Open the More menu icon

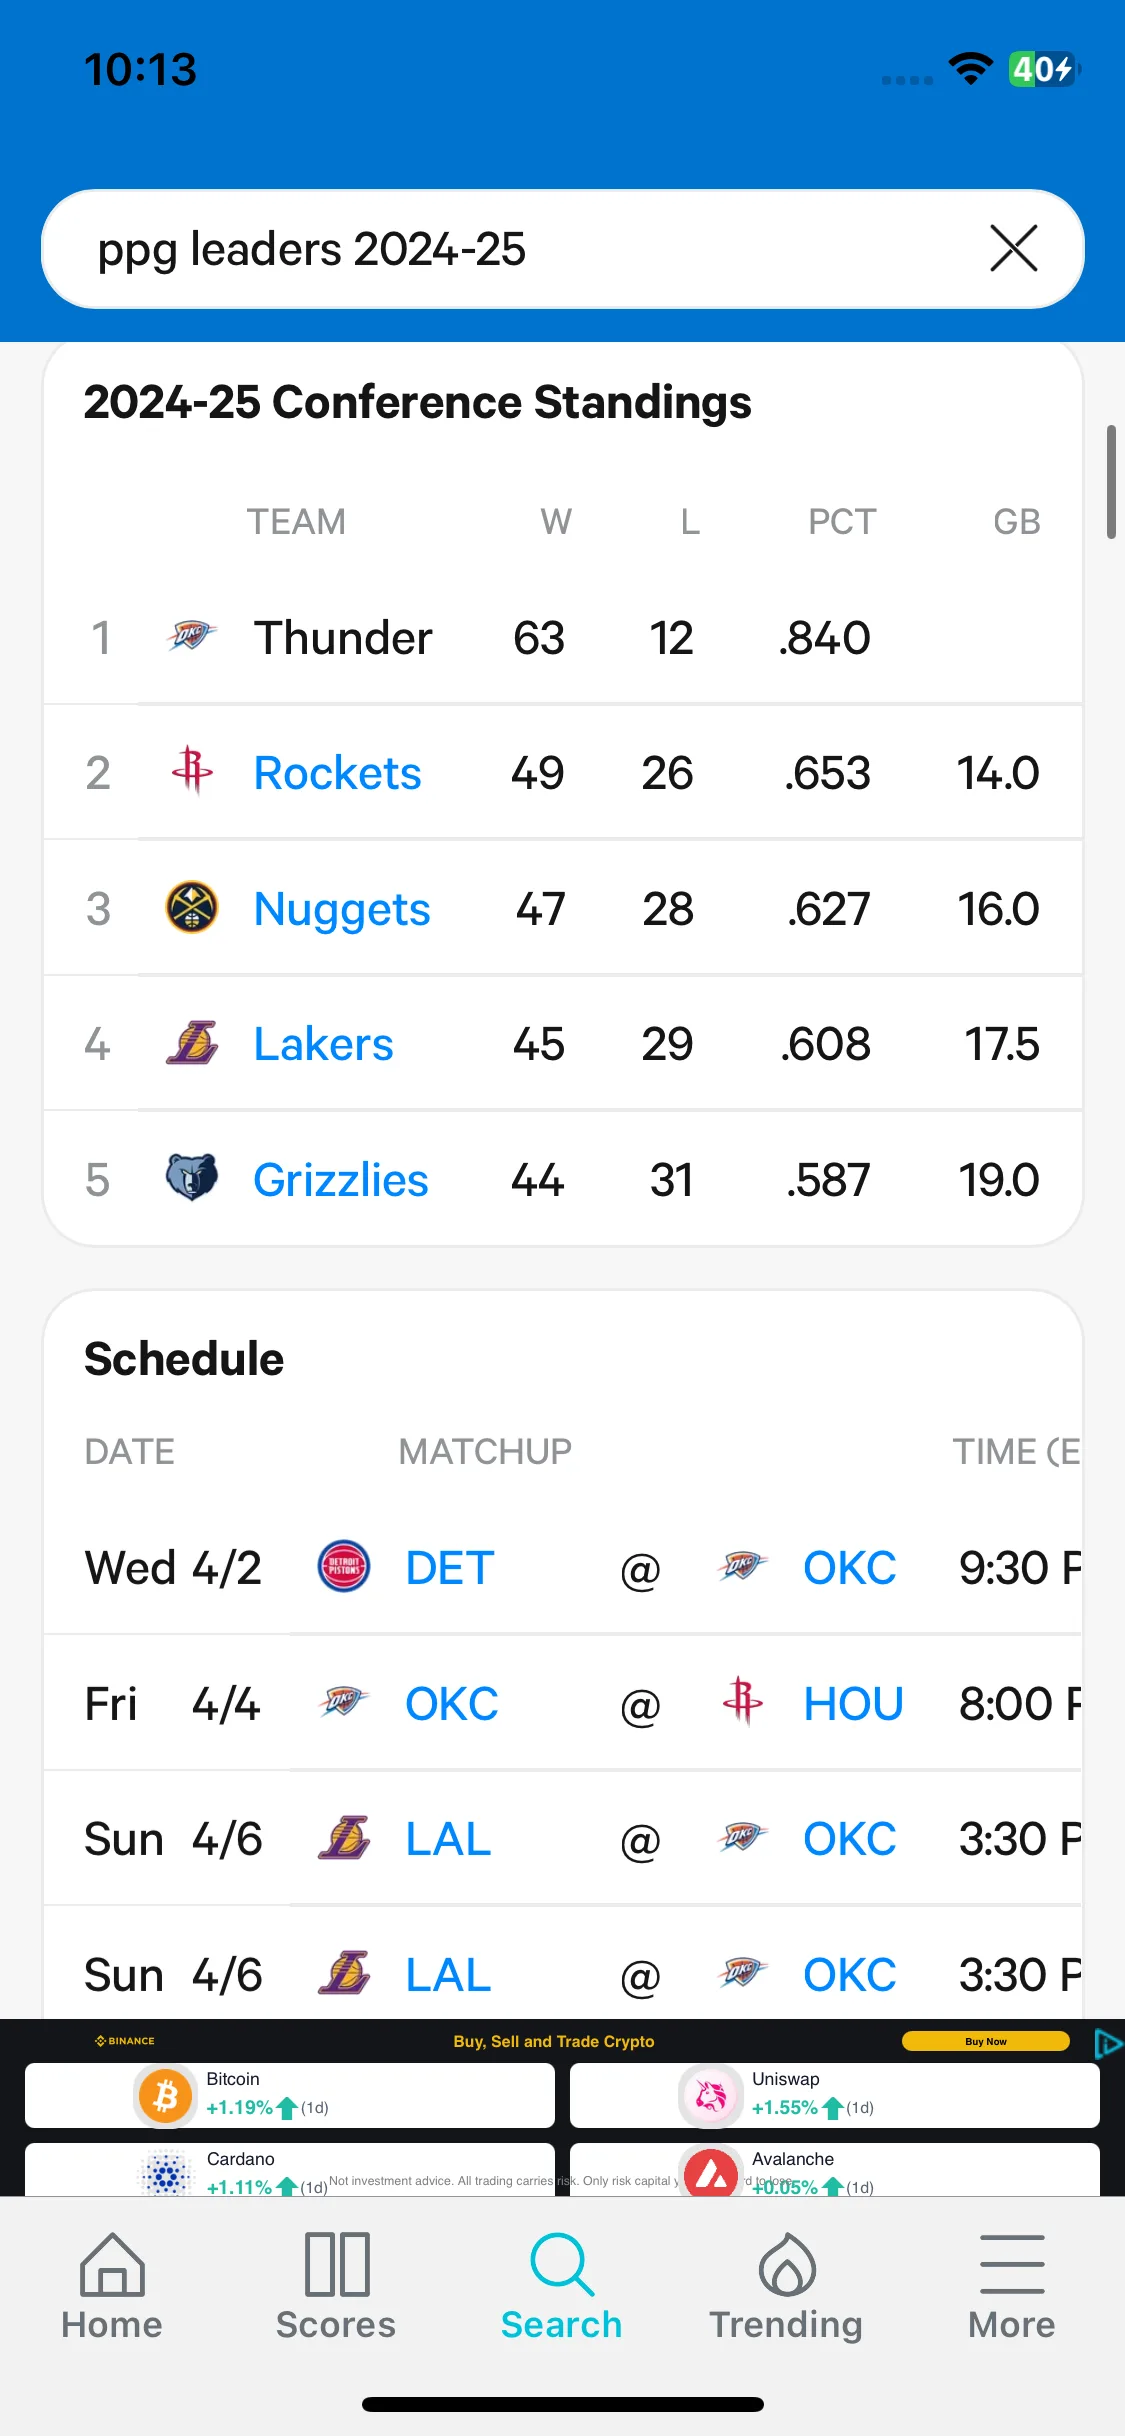[x=1012, y=2265]
